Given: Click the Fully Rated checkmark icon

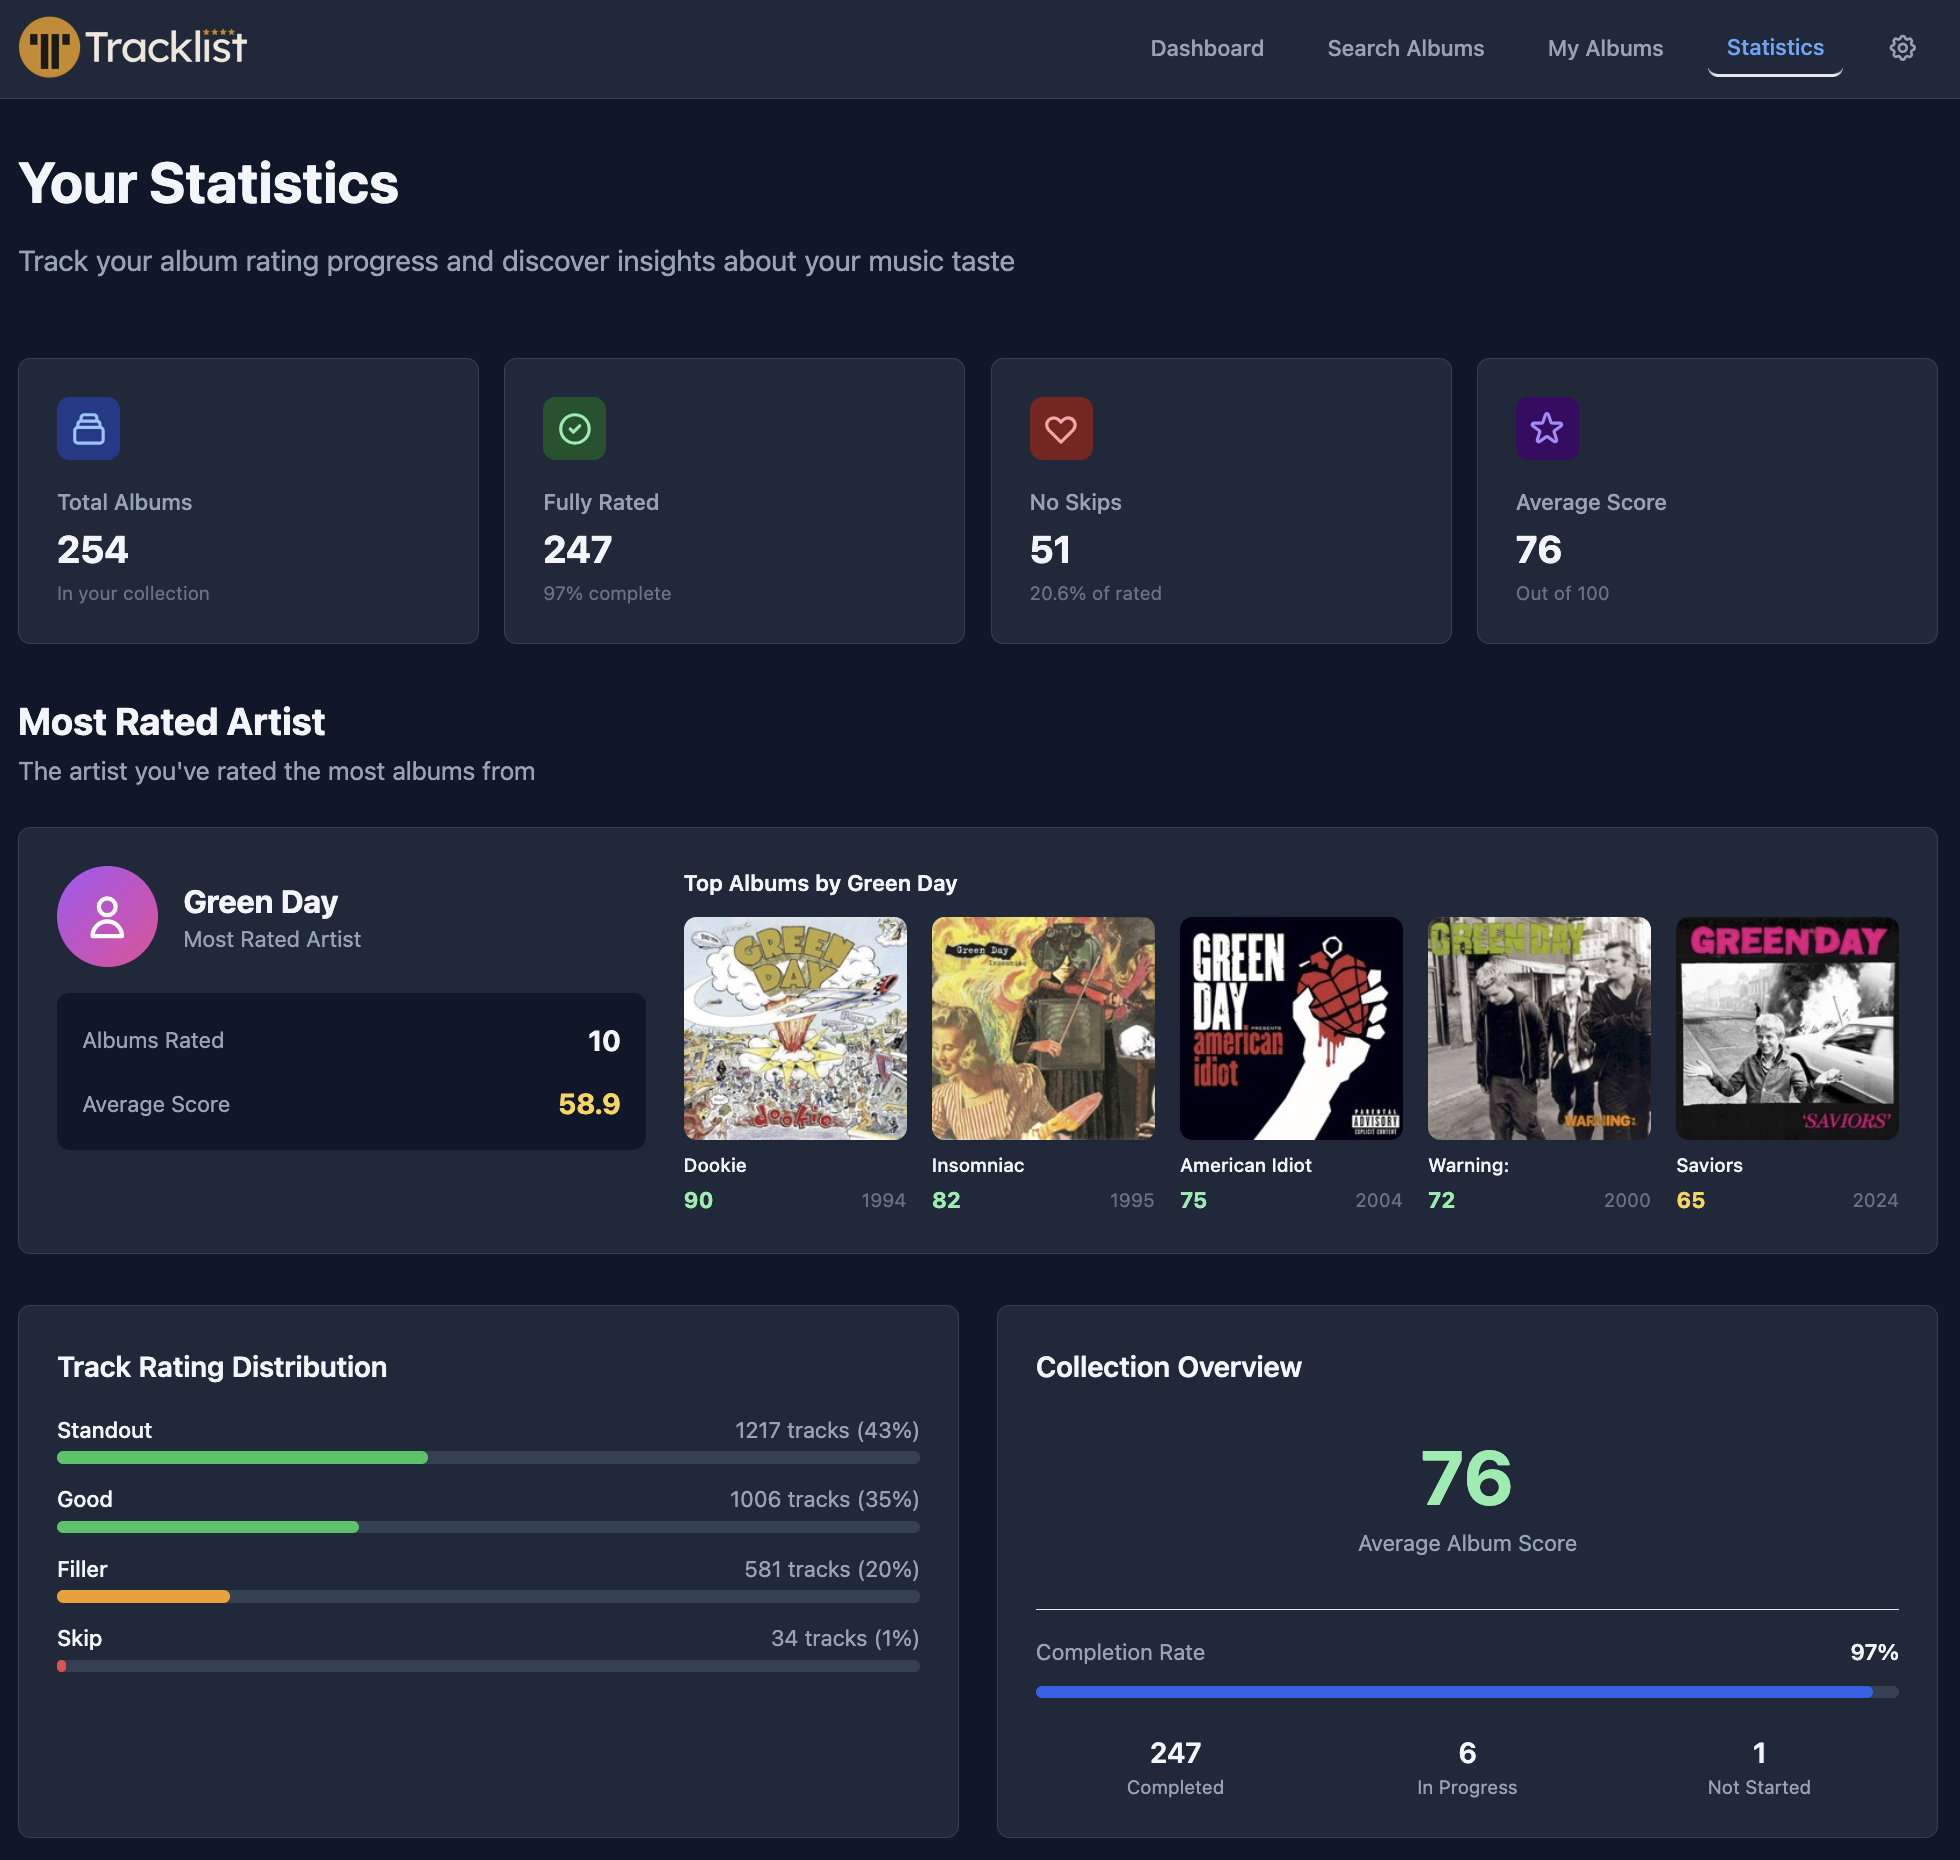Looking at the screenshot, I should point(574,429).
